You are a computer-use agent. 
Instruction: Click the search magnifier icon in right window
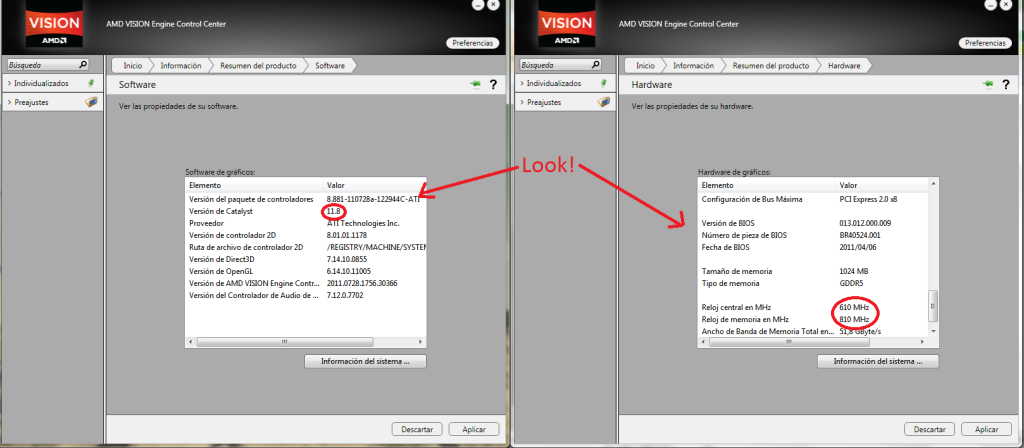click(x=596, y=65)
